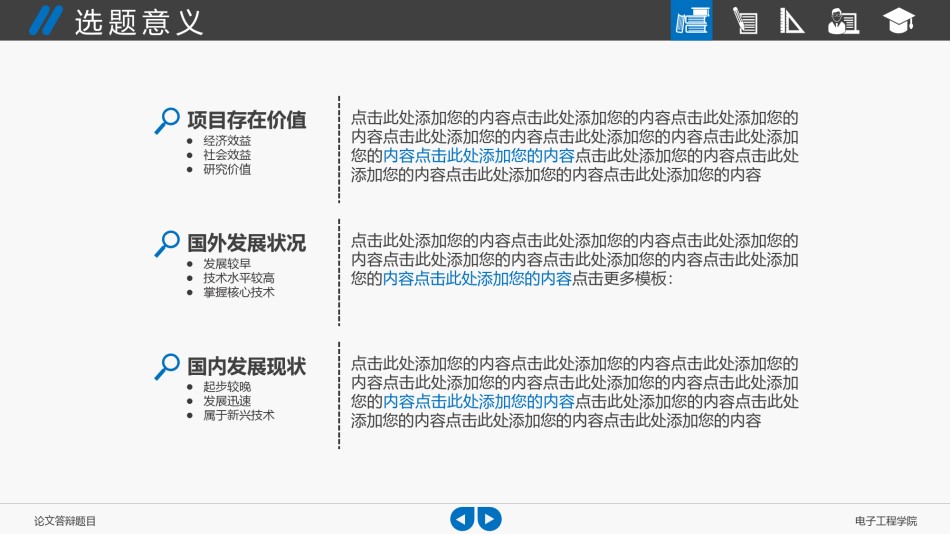Click magnifier icon beside 国外发展状况
This screenshot has height=534, width=950.
coord(167,244)
